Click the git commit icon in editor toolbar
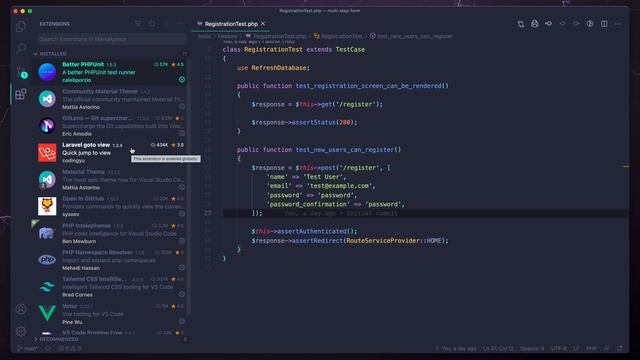640x360 pixels. 549,24
